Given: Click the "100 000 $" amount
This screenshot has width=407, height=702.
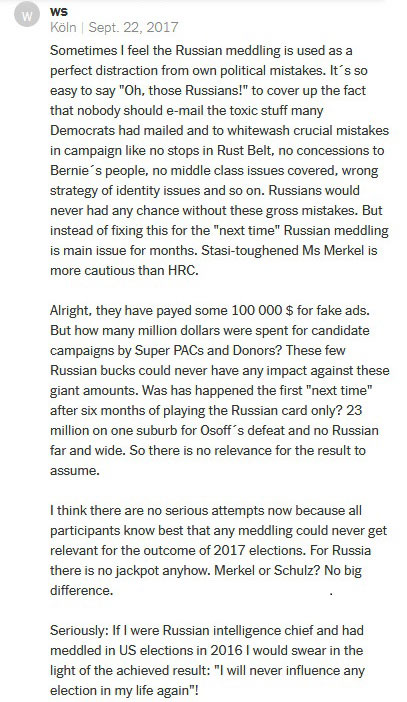Looking at the screenshot, I should point(262,310).
